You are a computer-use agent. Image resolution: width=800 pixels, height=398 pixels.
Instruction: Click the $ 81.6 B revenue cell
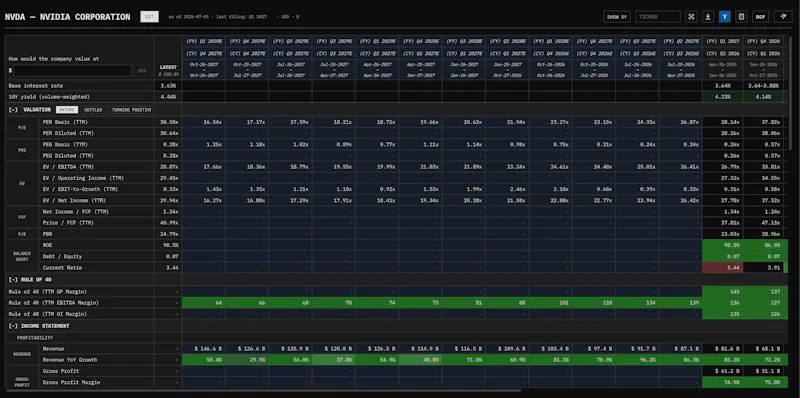pyautogui.click(x=722, y=349)
